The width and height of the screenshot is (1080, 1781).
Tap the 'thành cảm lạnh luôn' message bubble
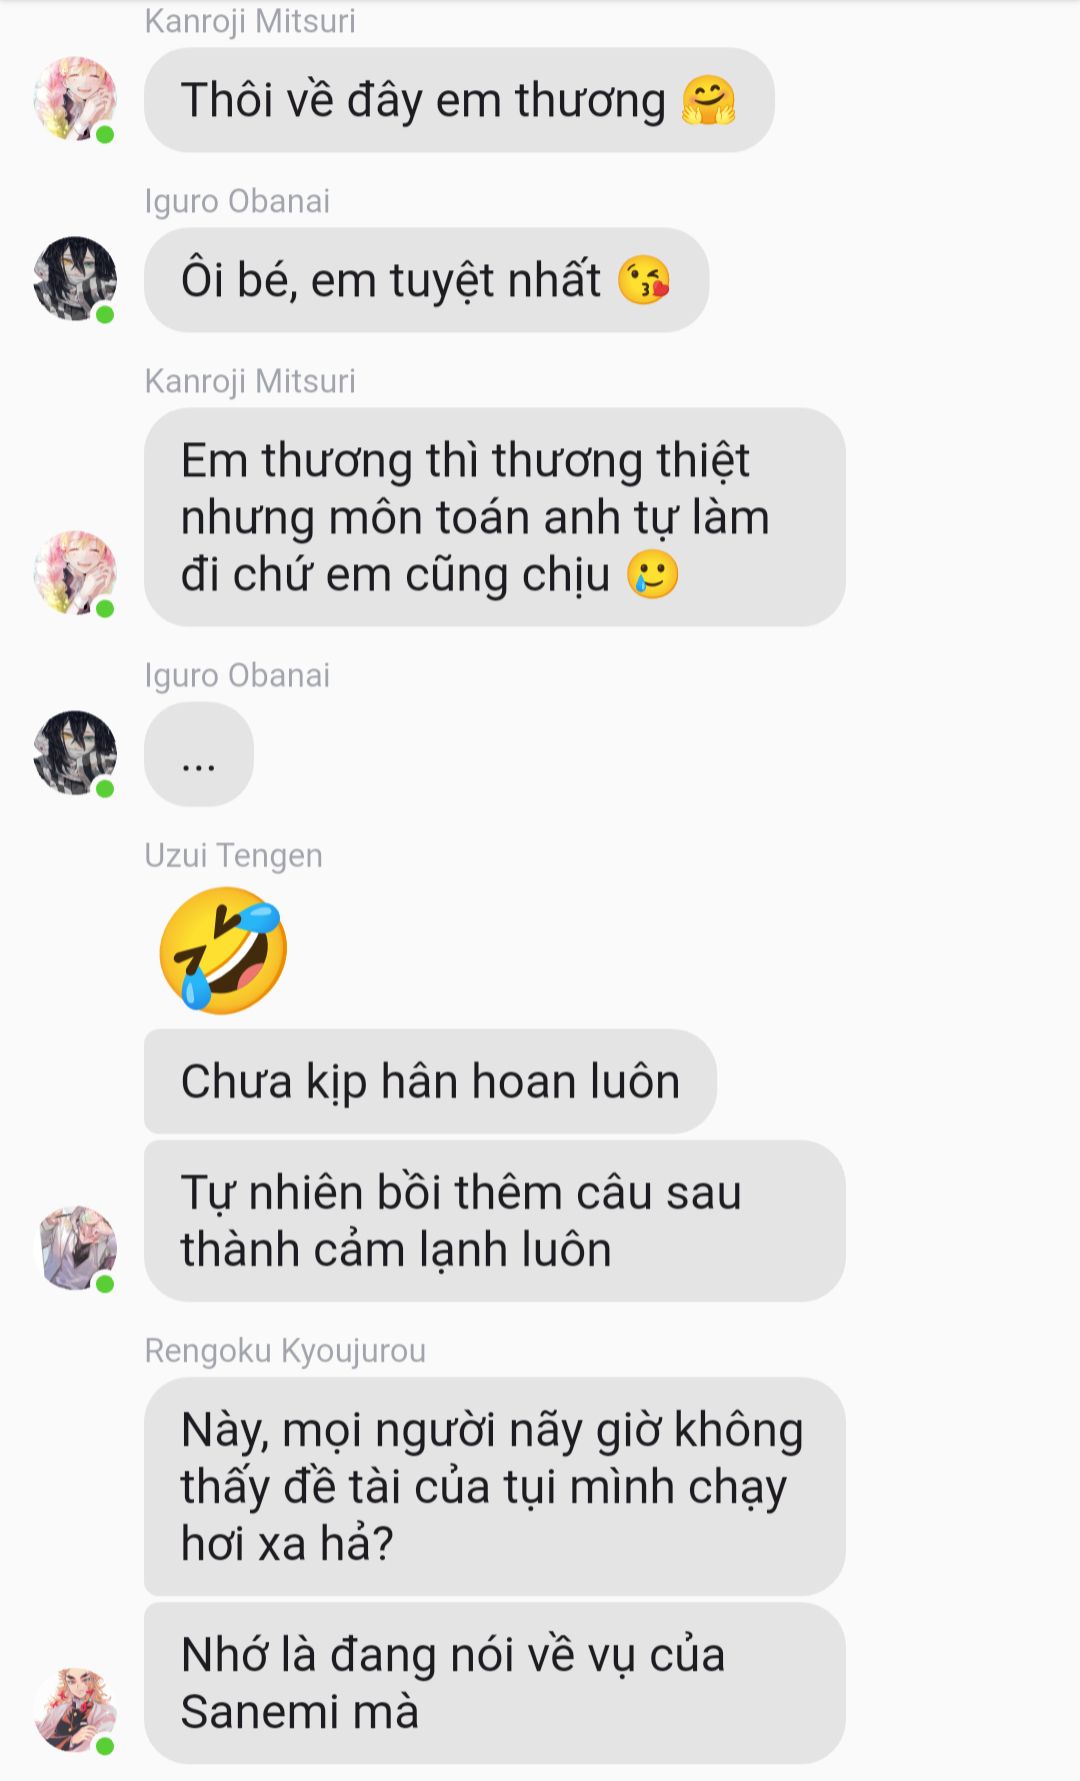[x=495, y=1221]
